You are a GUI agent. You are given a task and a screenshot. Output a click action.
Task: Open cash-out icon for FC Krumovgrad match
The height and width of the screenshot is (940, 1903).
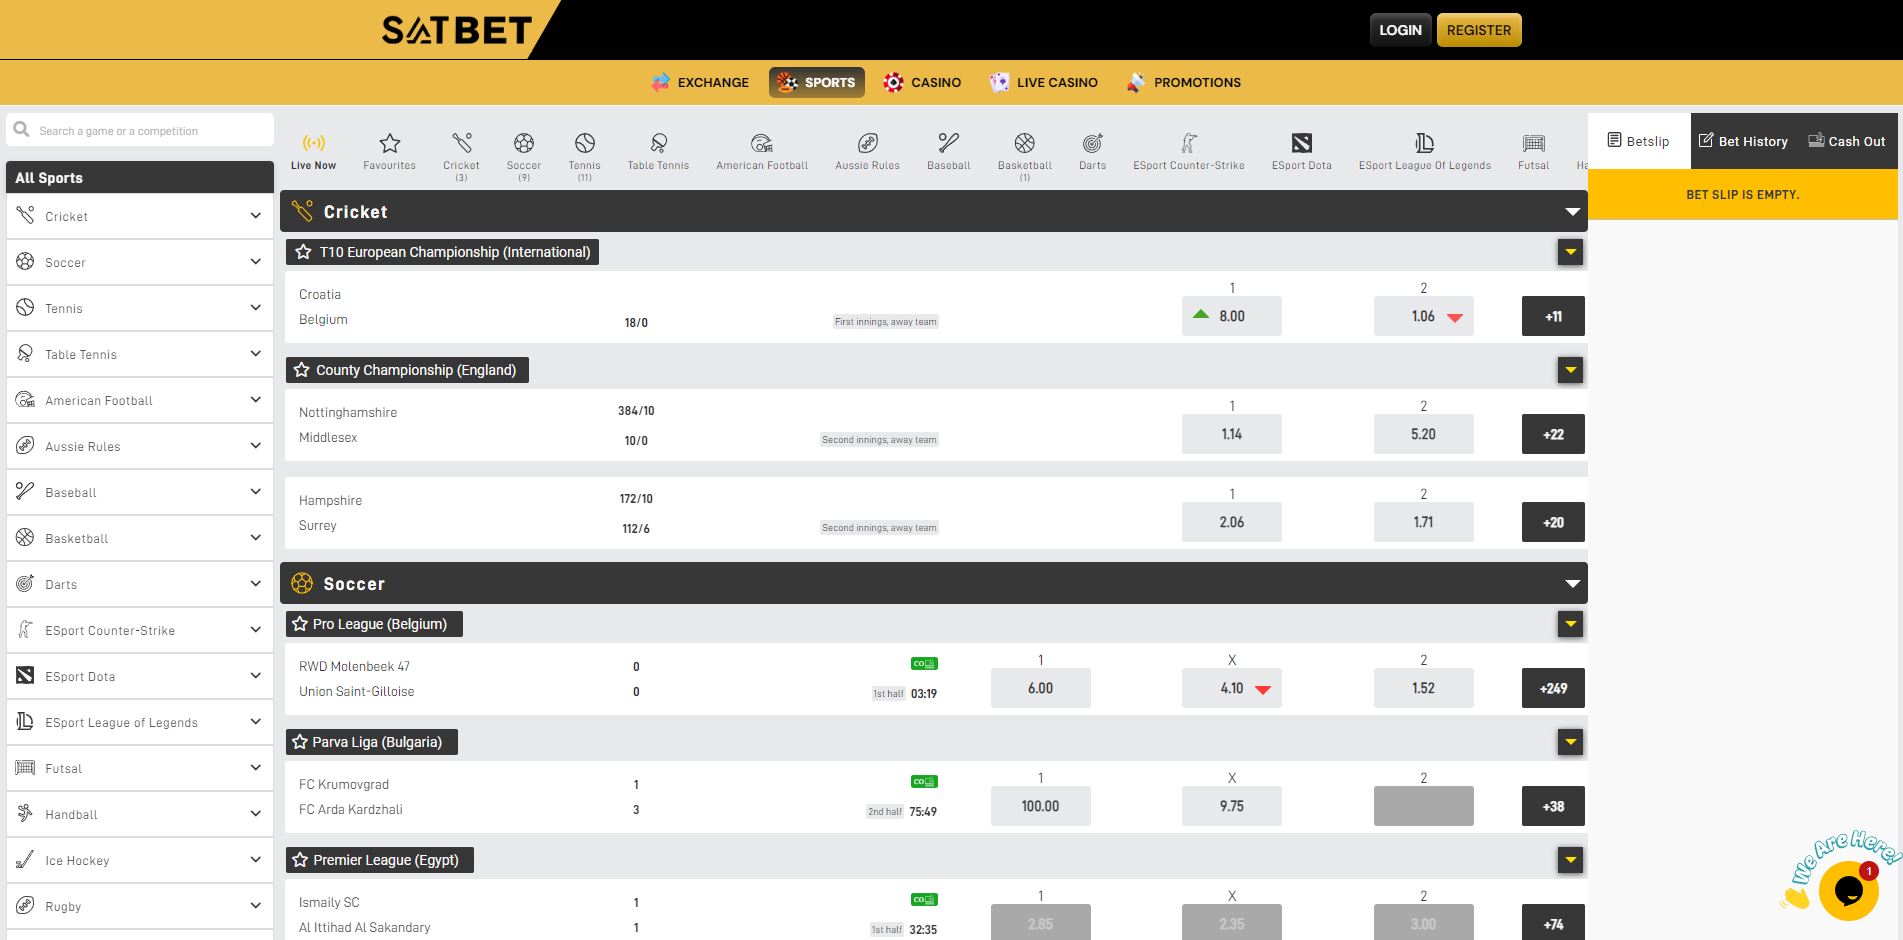pyautogui.click(x=924, y=781)
